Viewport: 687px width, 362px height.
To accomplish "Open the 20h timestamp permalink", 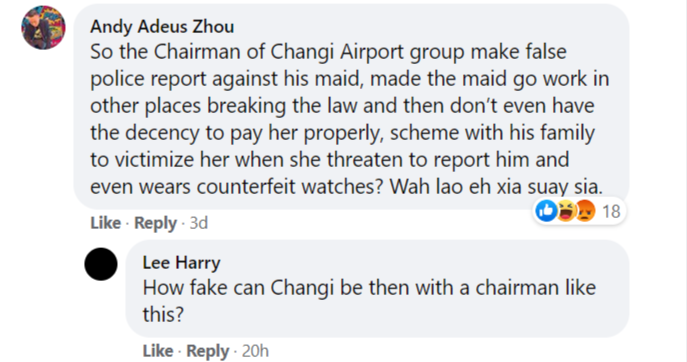I will click(255, 351).
